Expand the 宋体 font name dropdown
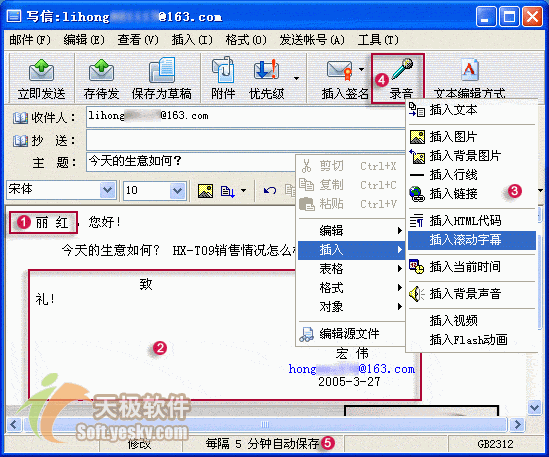549x457 pixels. pos(107,190)
